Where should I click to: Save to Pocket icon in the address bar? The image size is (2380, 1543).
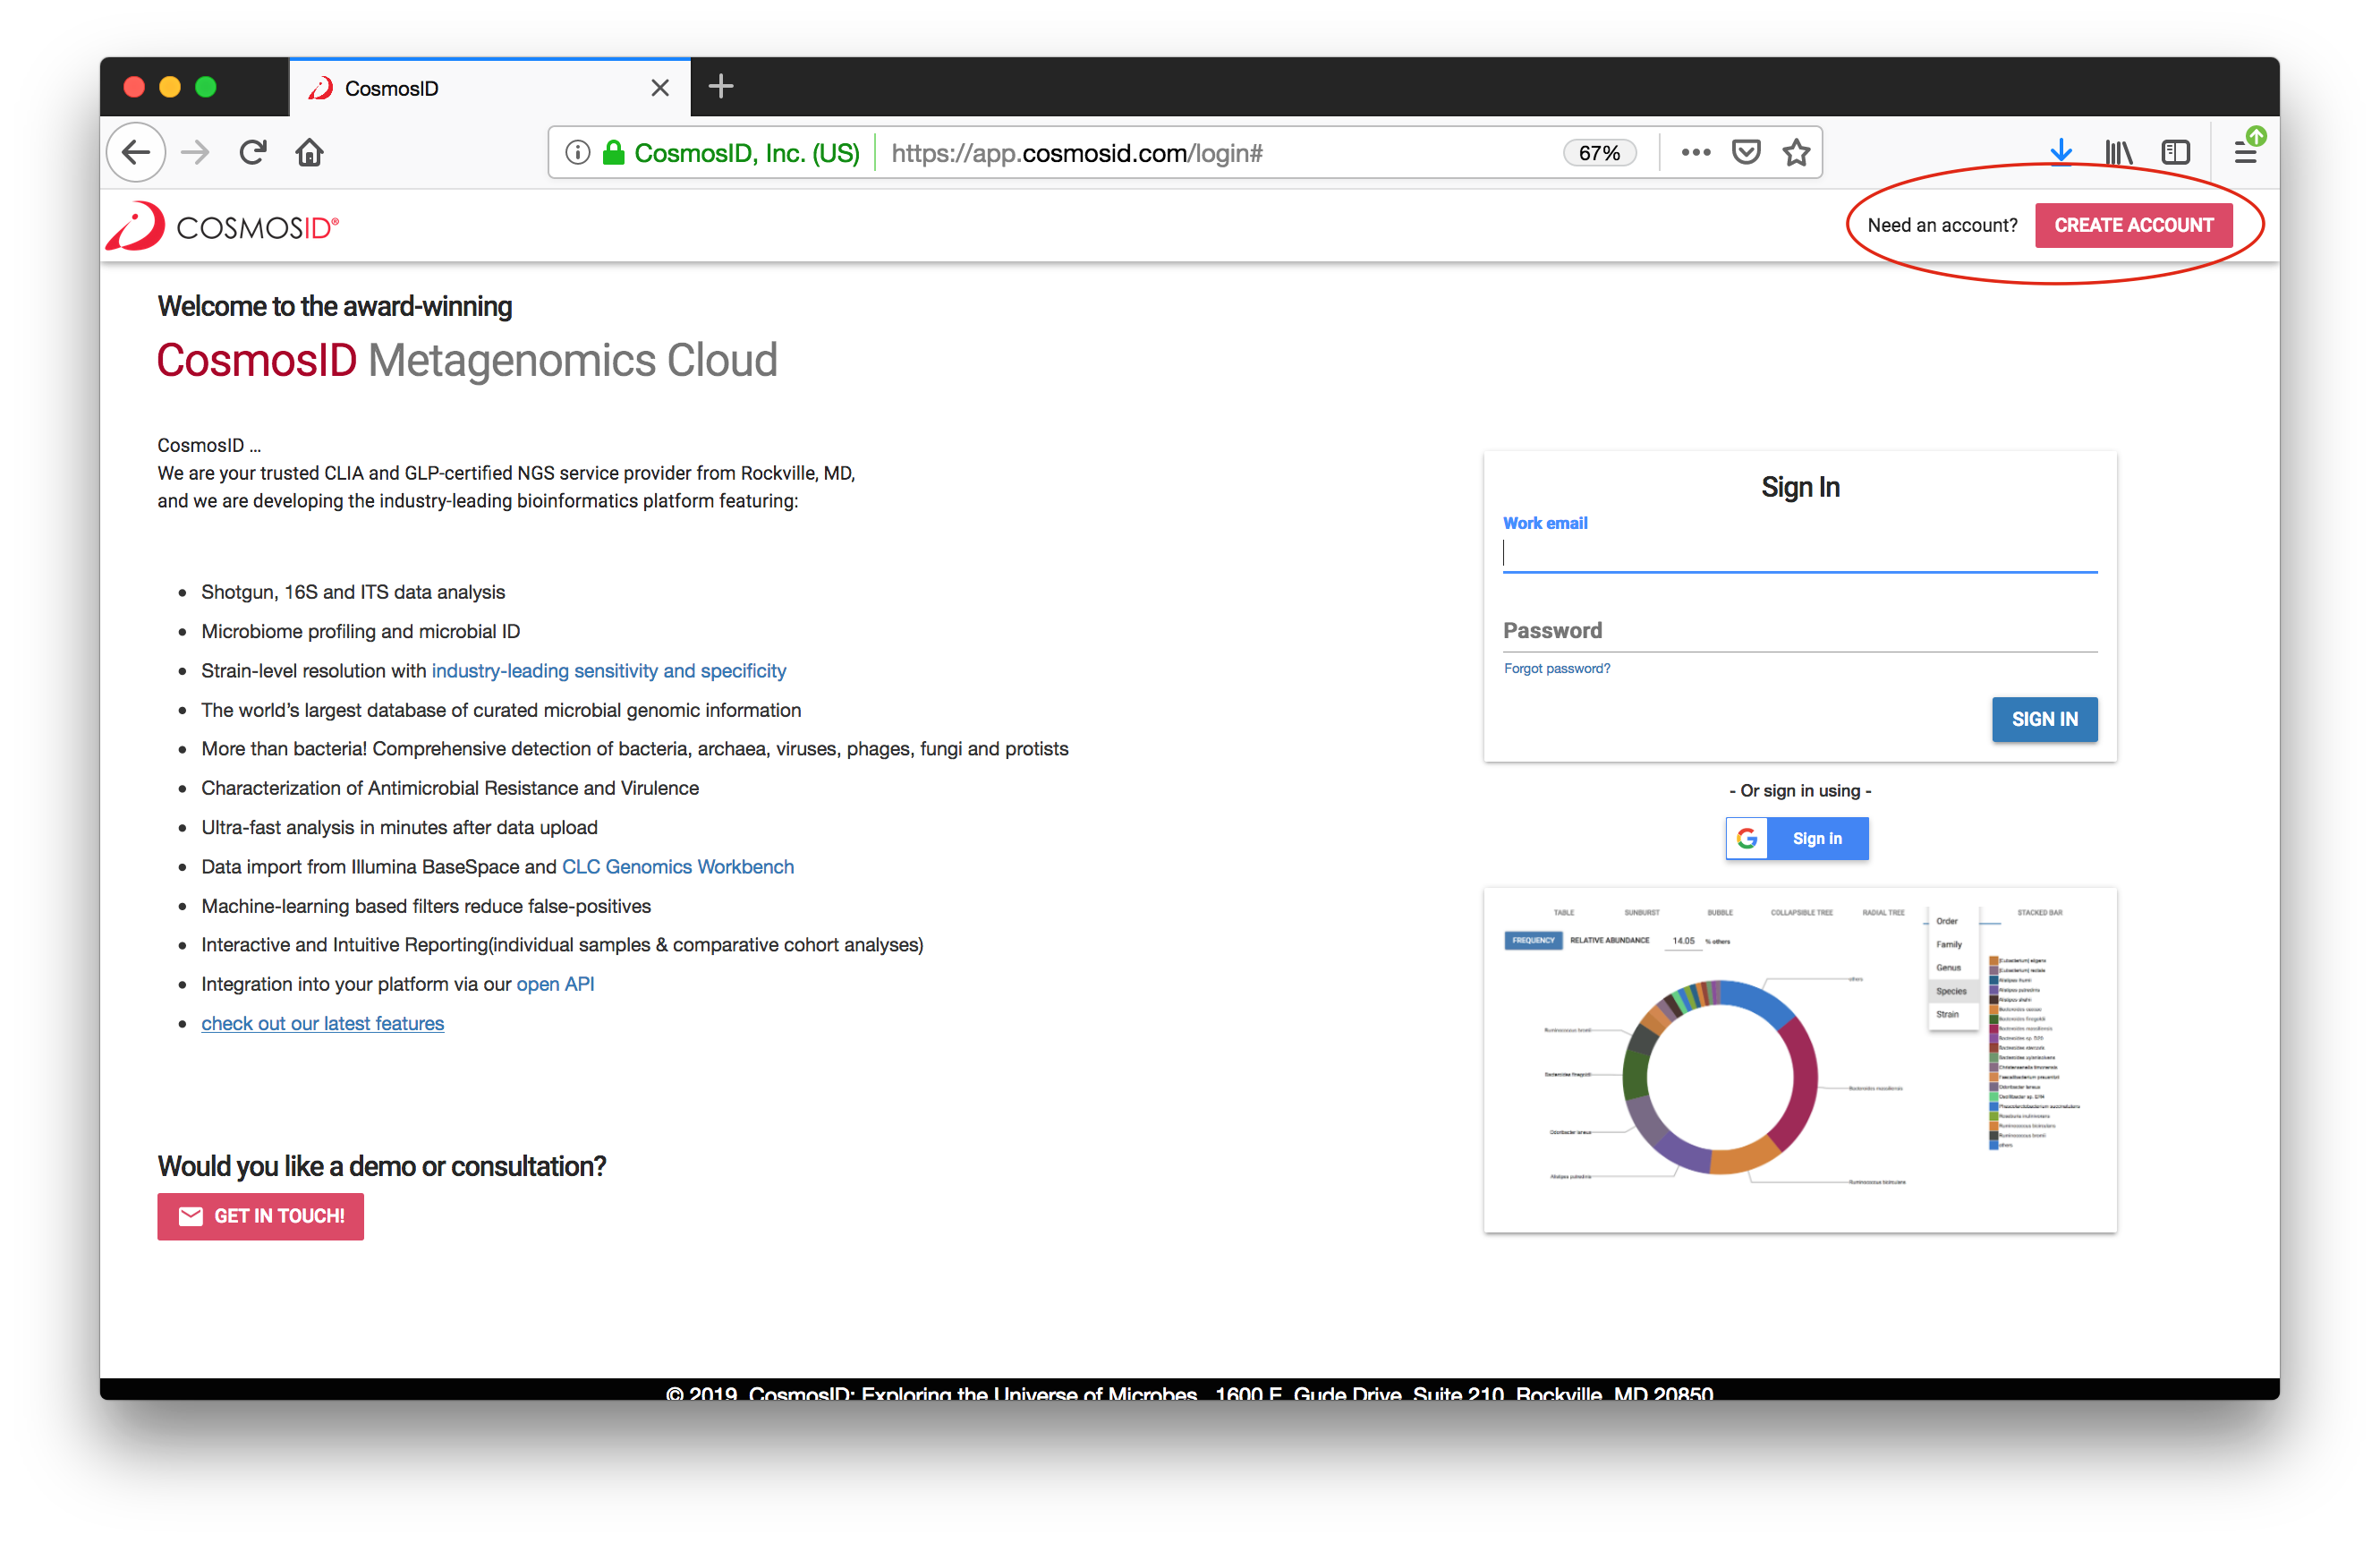click(x=1746, y=152)
